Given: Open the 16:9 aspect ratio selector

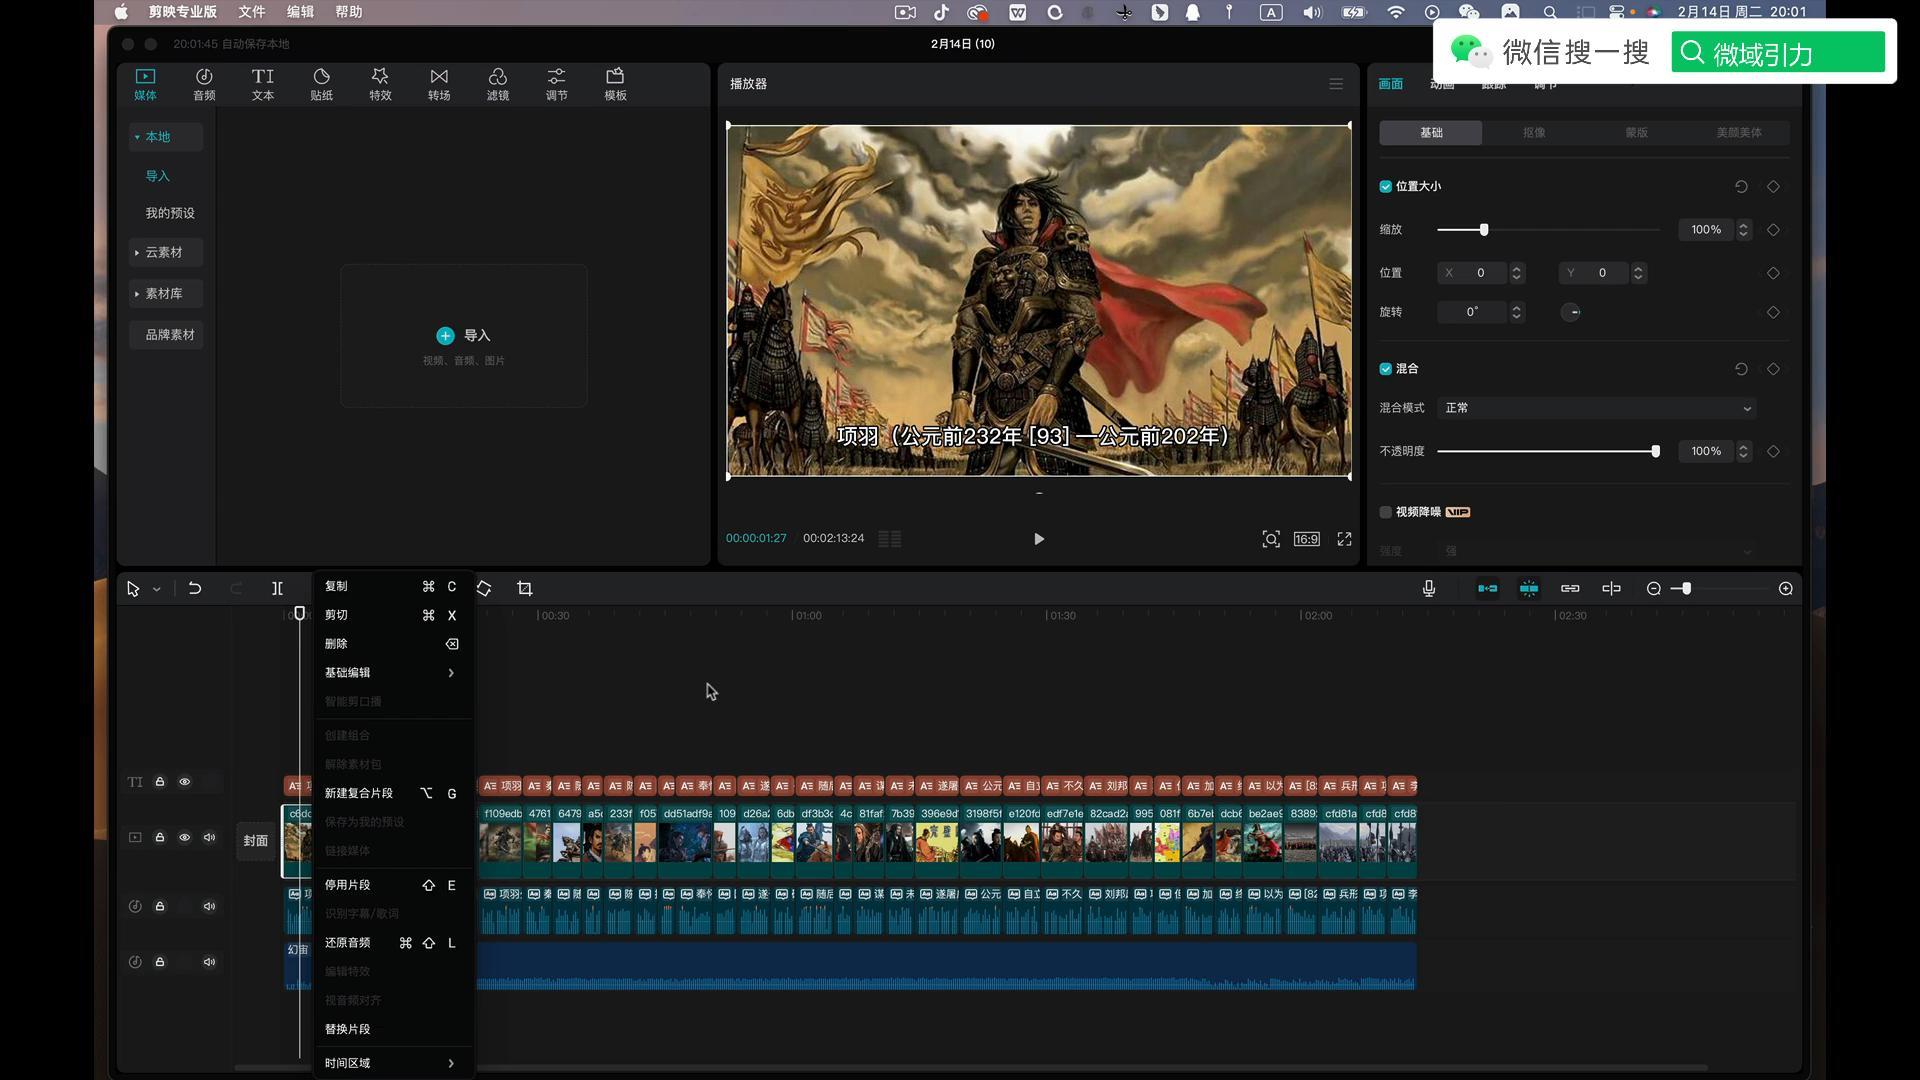Looking at the screenshot, I should click(x=1307, y=539).
